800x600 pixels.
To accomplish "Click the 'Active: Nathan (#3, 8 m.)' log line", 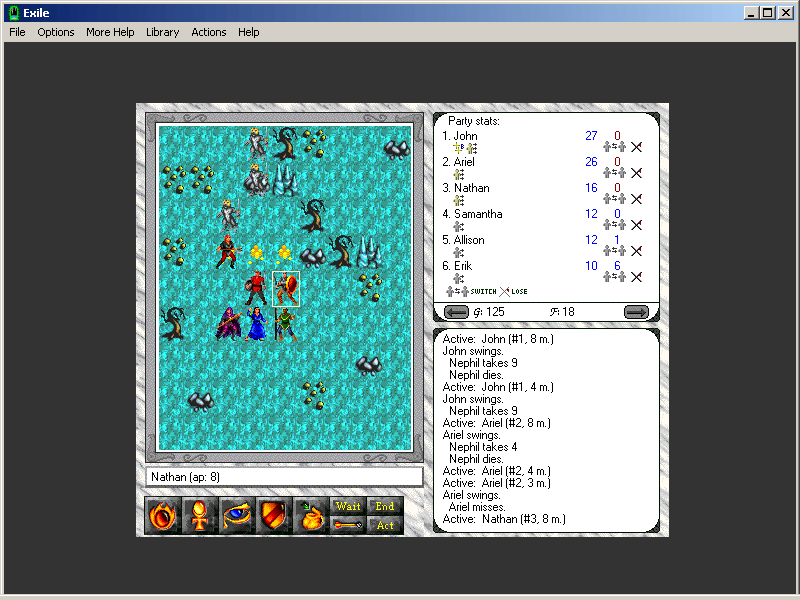I will click(x=504, y=519).
